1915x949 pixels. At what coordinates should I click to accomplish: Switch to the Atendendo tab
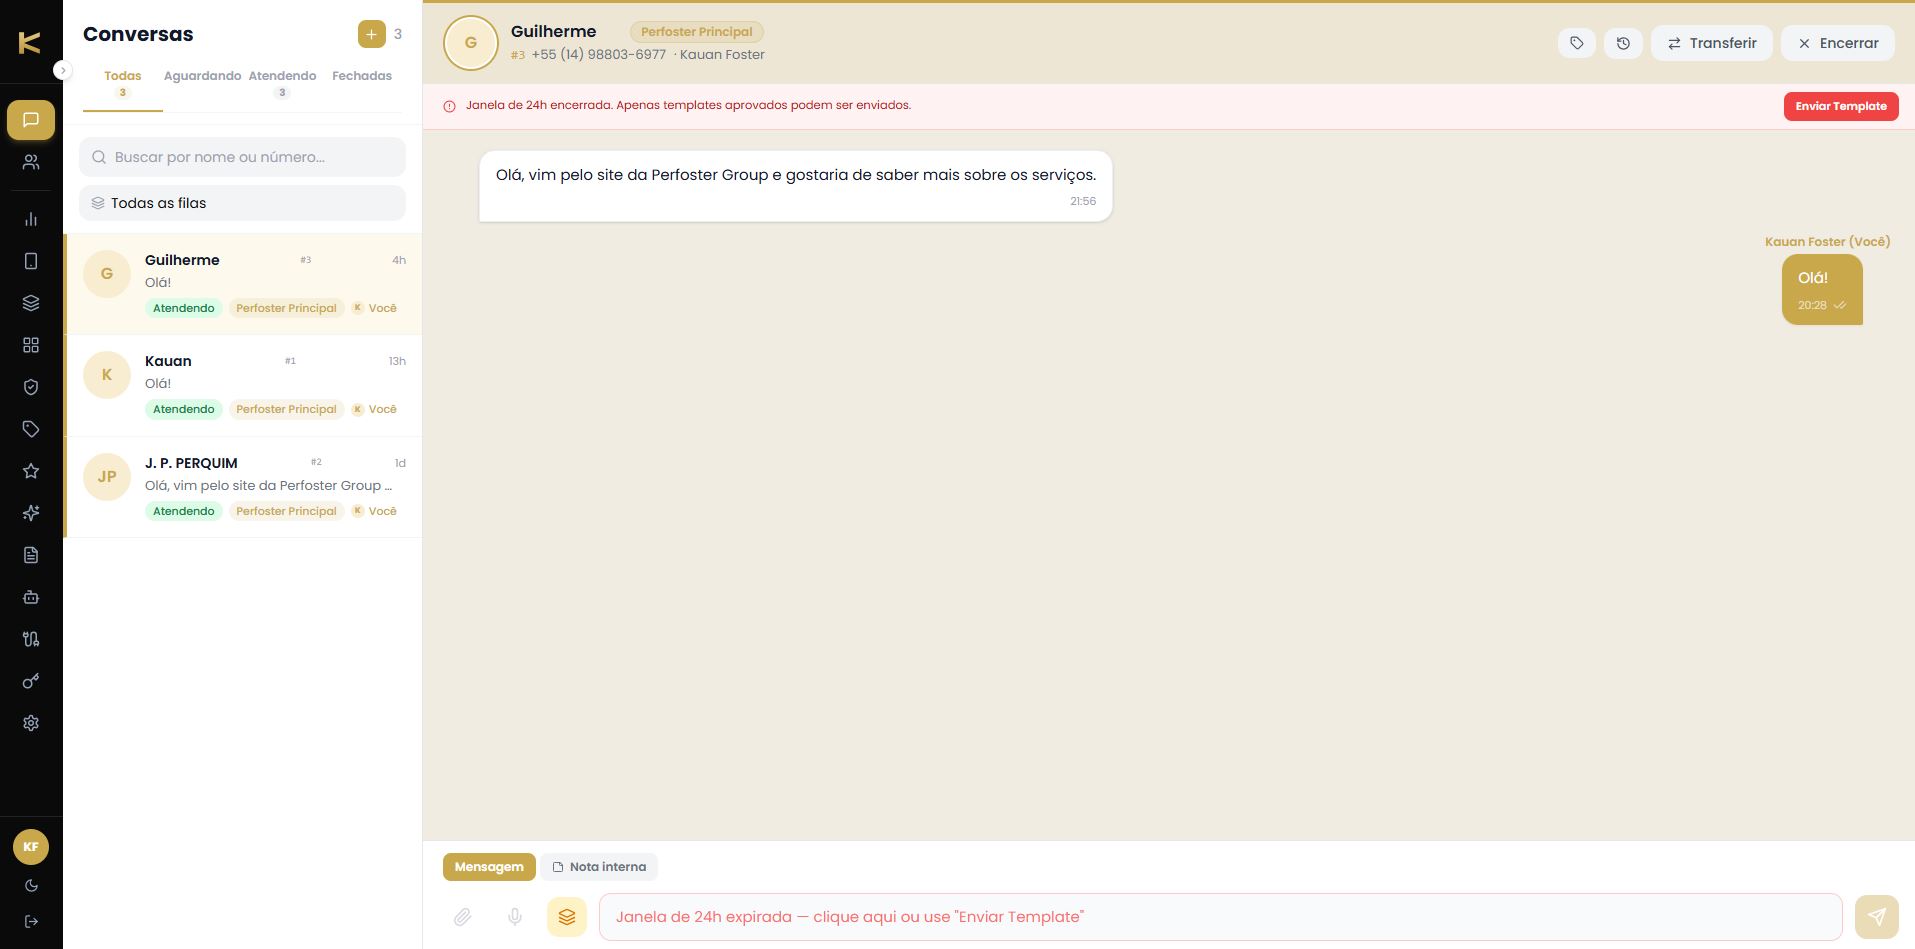pos(282,83)
